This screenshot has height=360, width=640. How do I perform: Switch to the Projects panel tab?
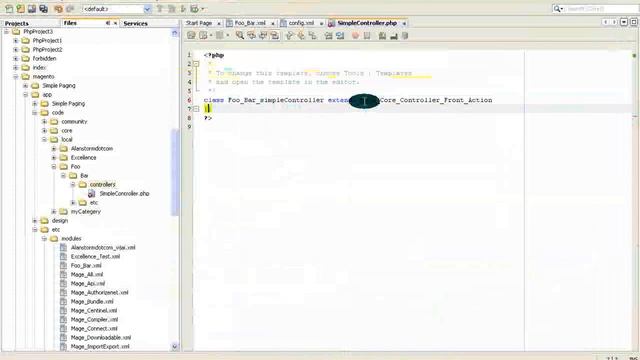coord(17,23)
